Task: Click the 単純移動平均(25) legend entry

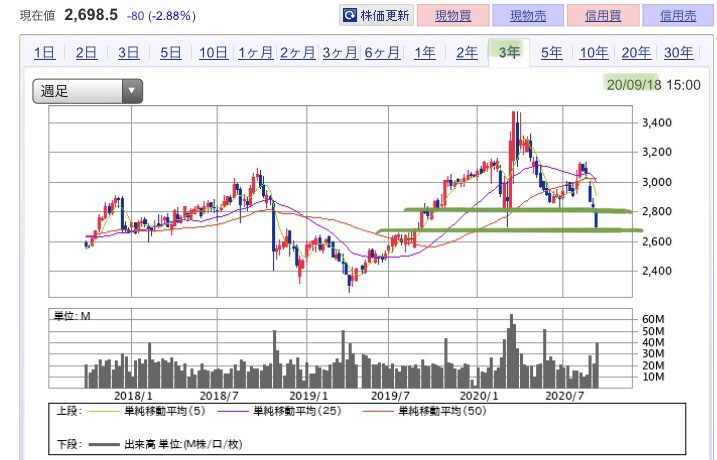Action: tap(280, 411)
